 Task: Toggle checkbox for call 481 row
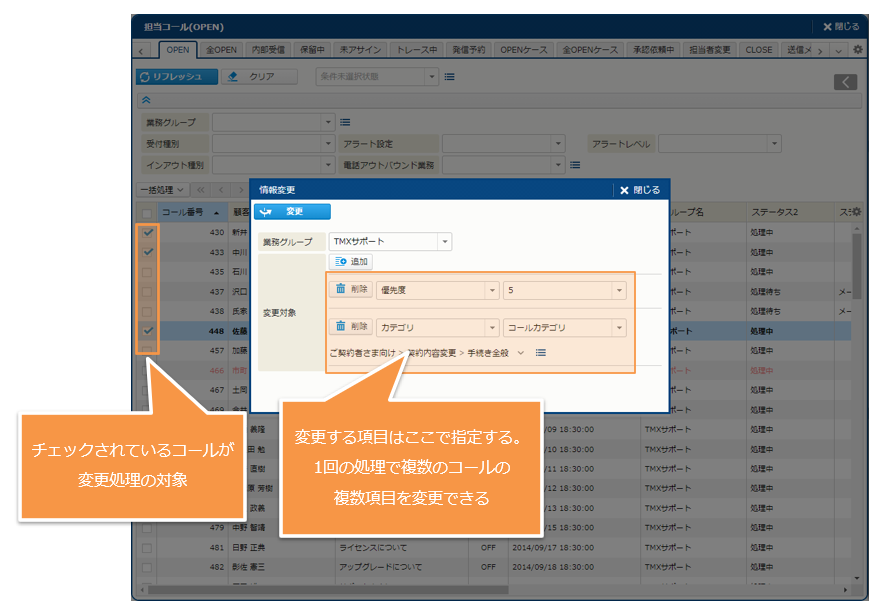tap(148, 547)
